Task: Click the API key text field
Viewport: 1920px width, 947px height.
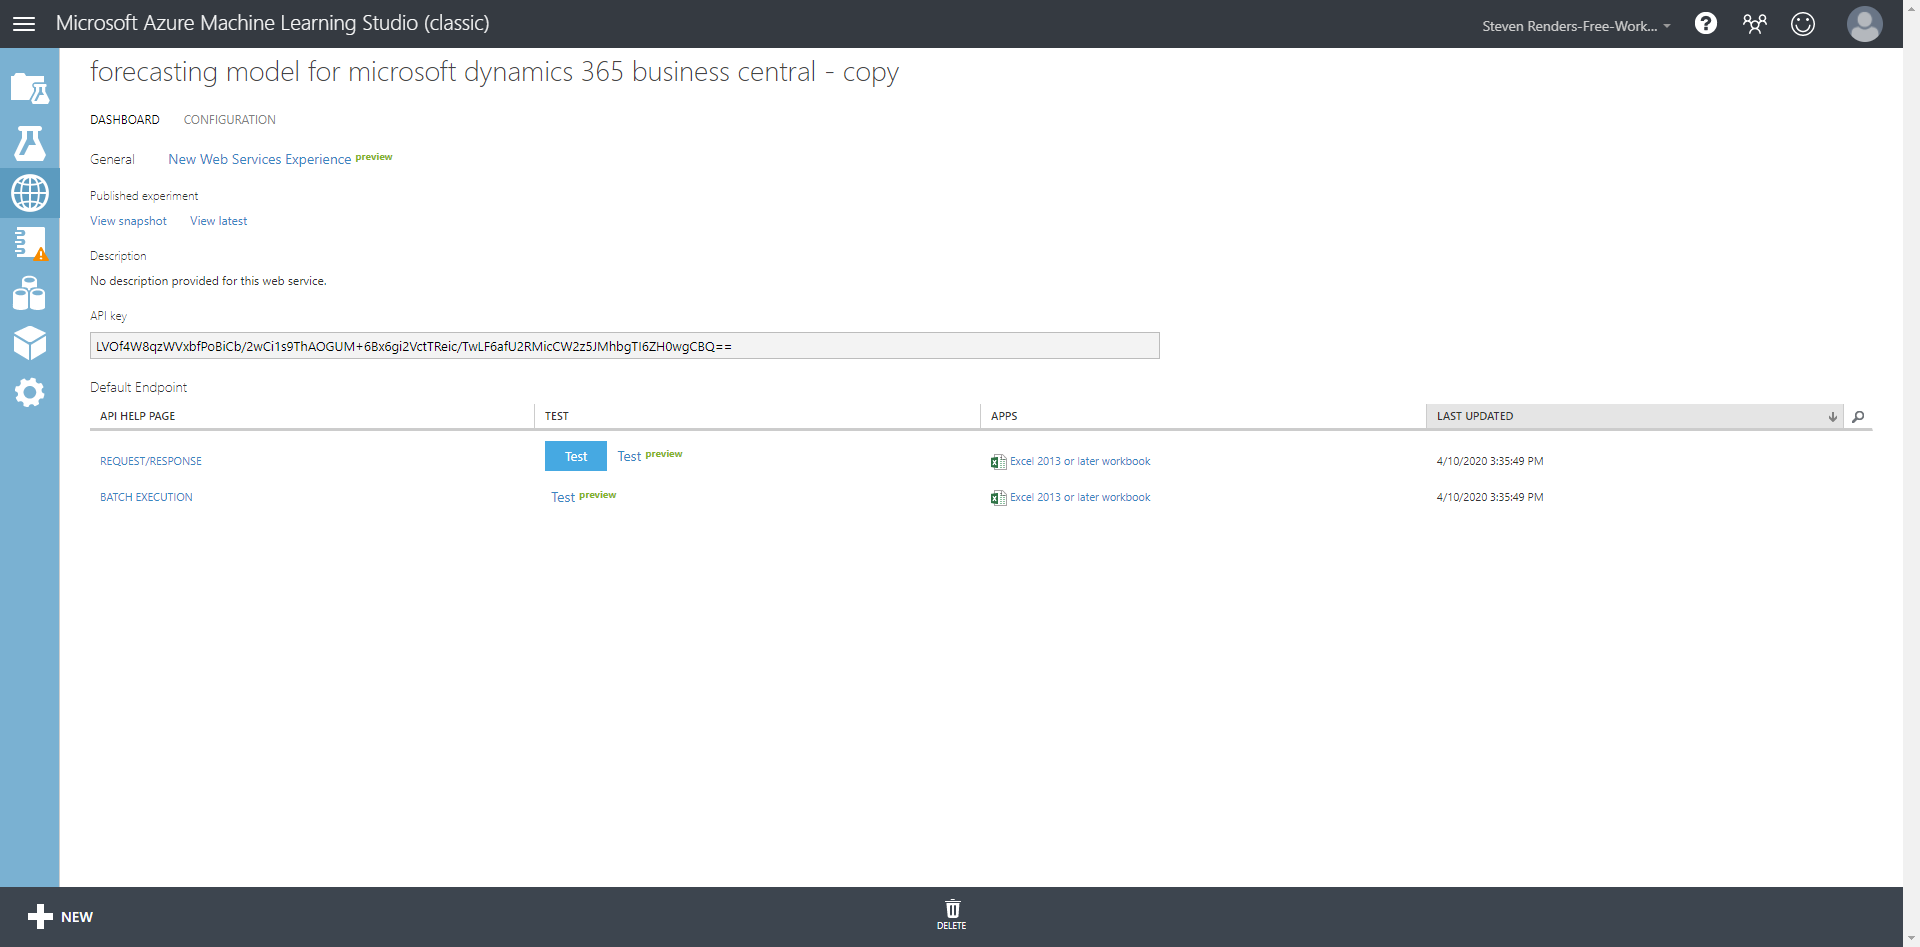Action: coord(625,346)
